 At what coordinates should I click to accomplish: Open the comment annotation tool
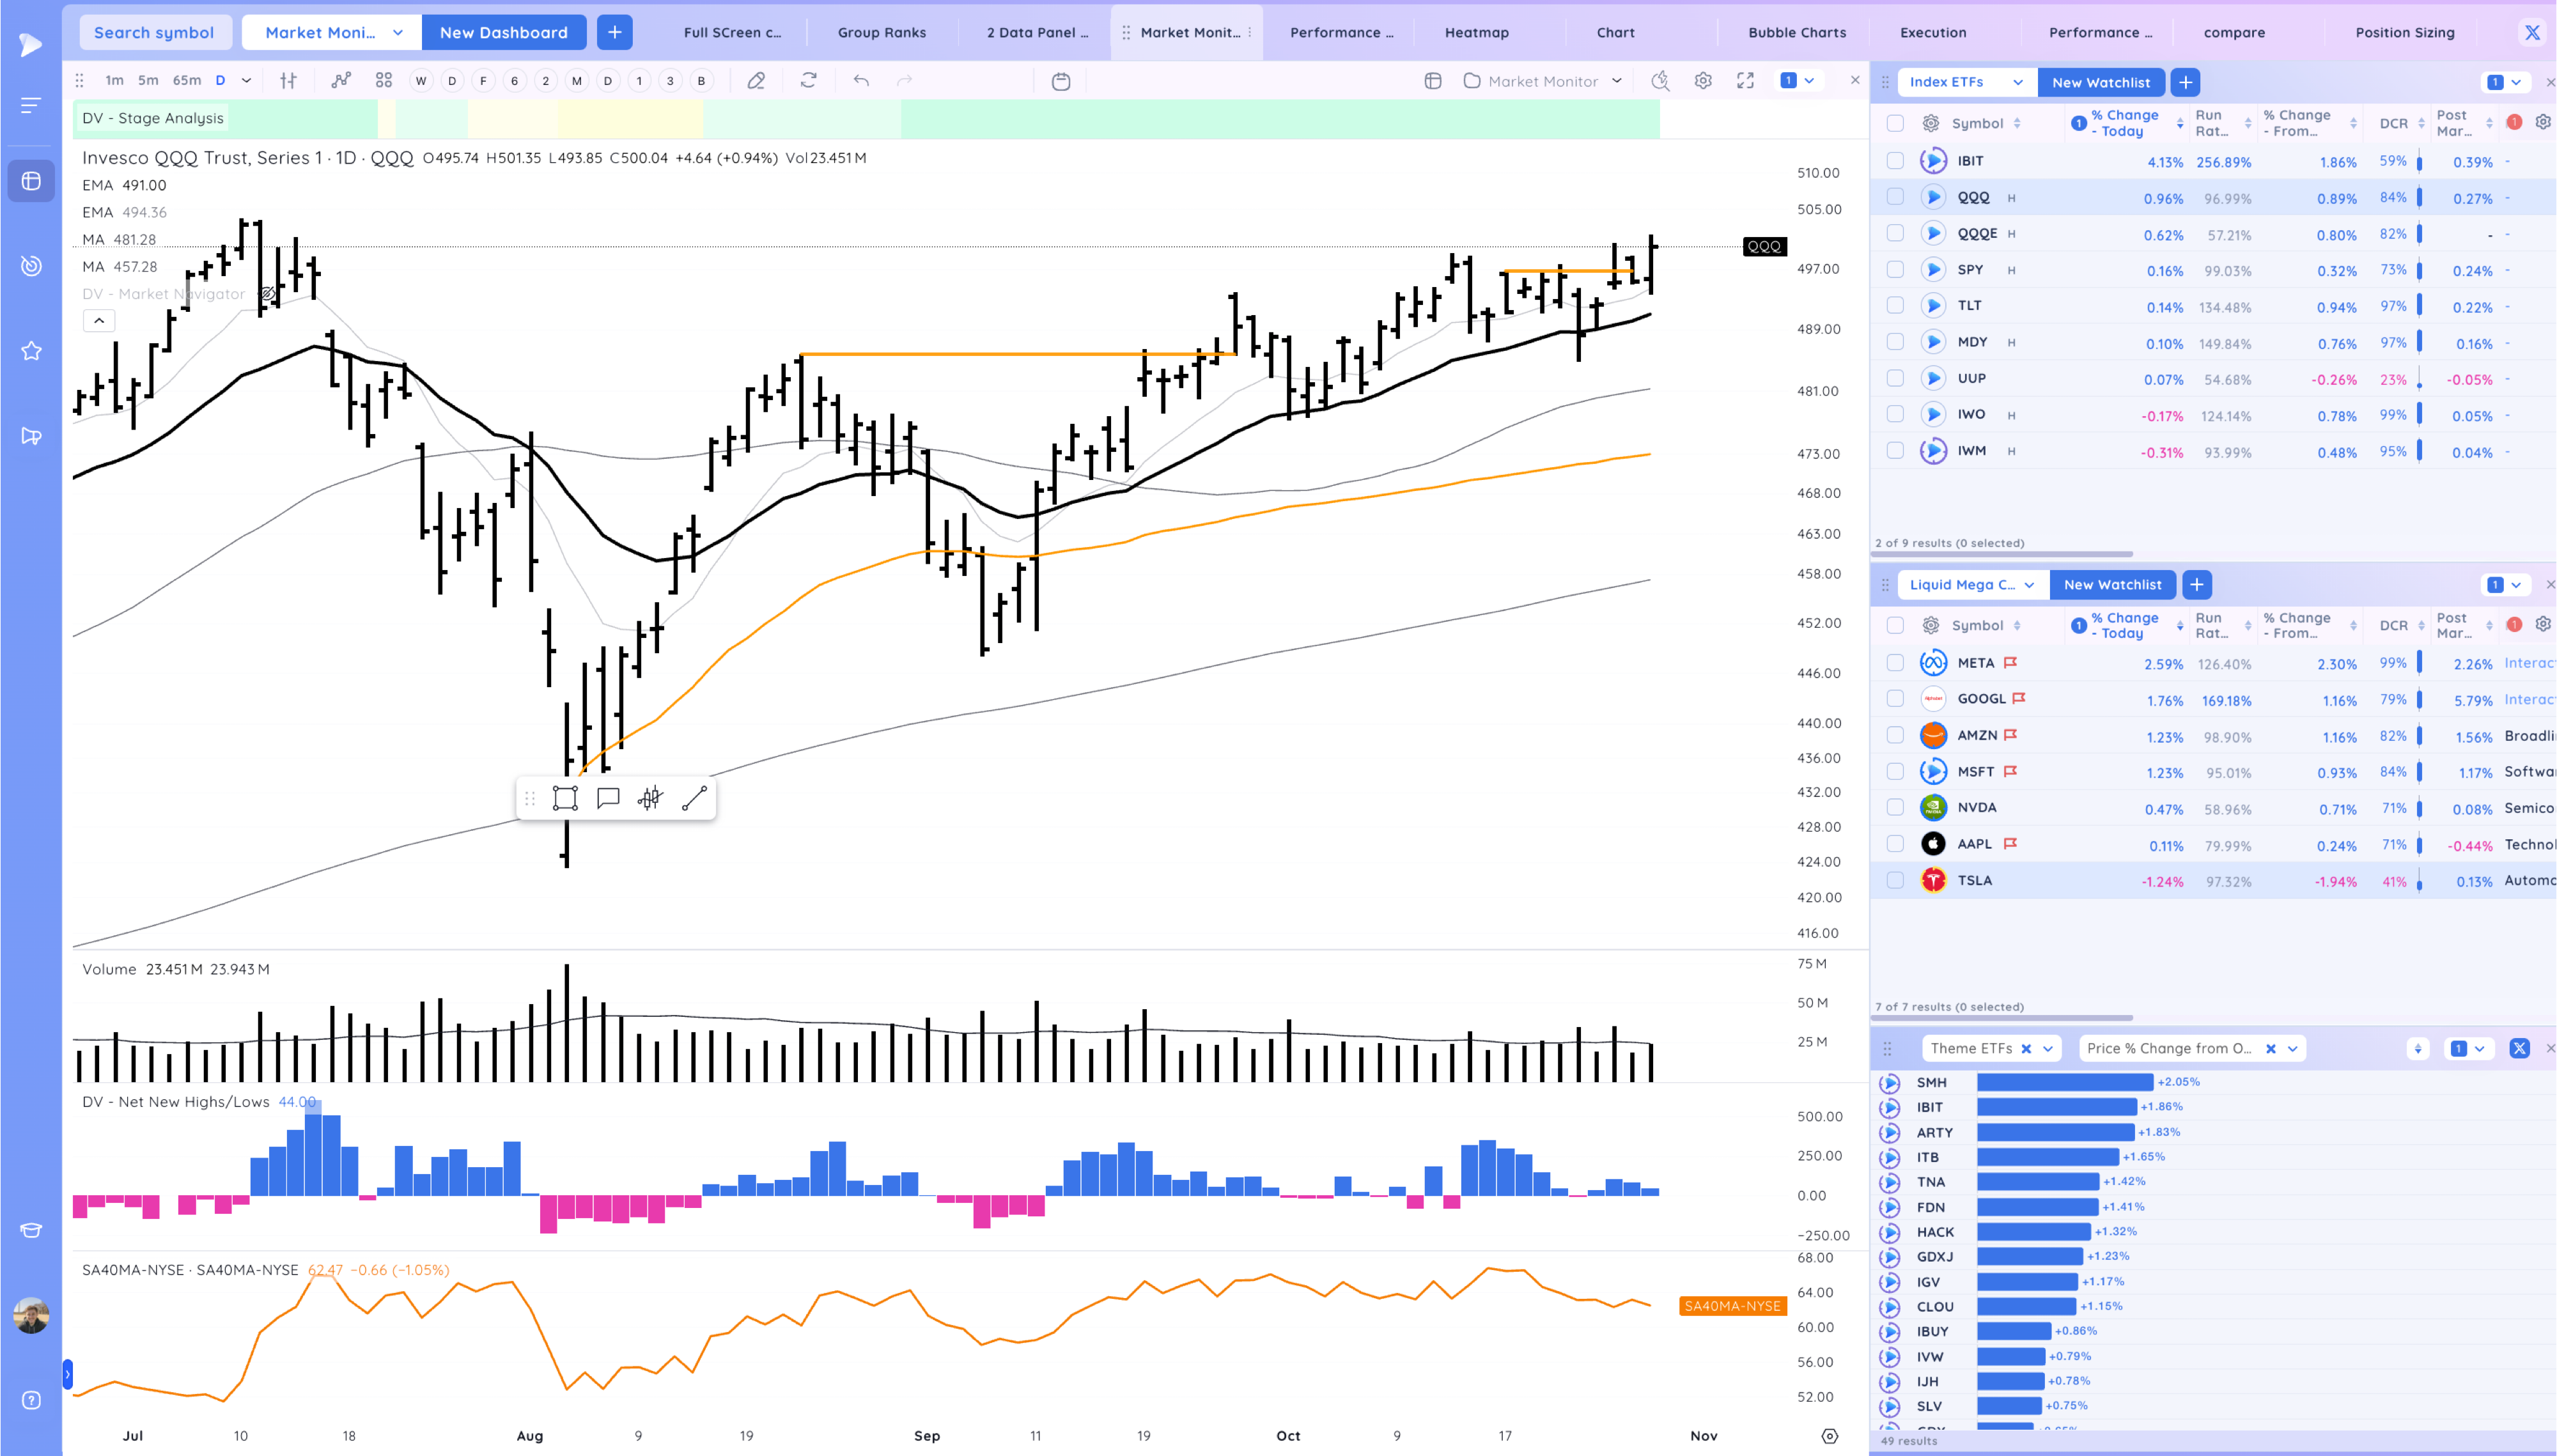tap(608, 798)
